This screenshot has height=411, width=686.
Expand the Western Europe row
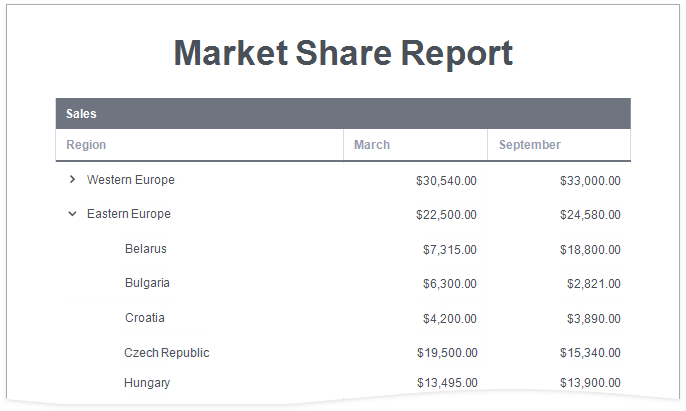72,180
